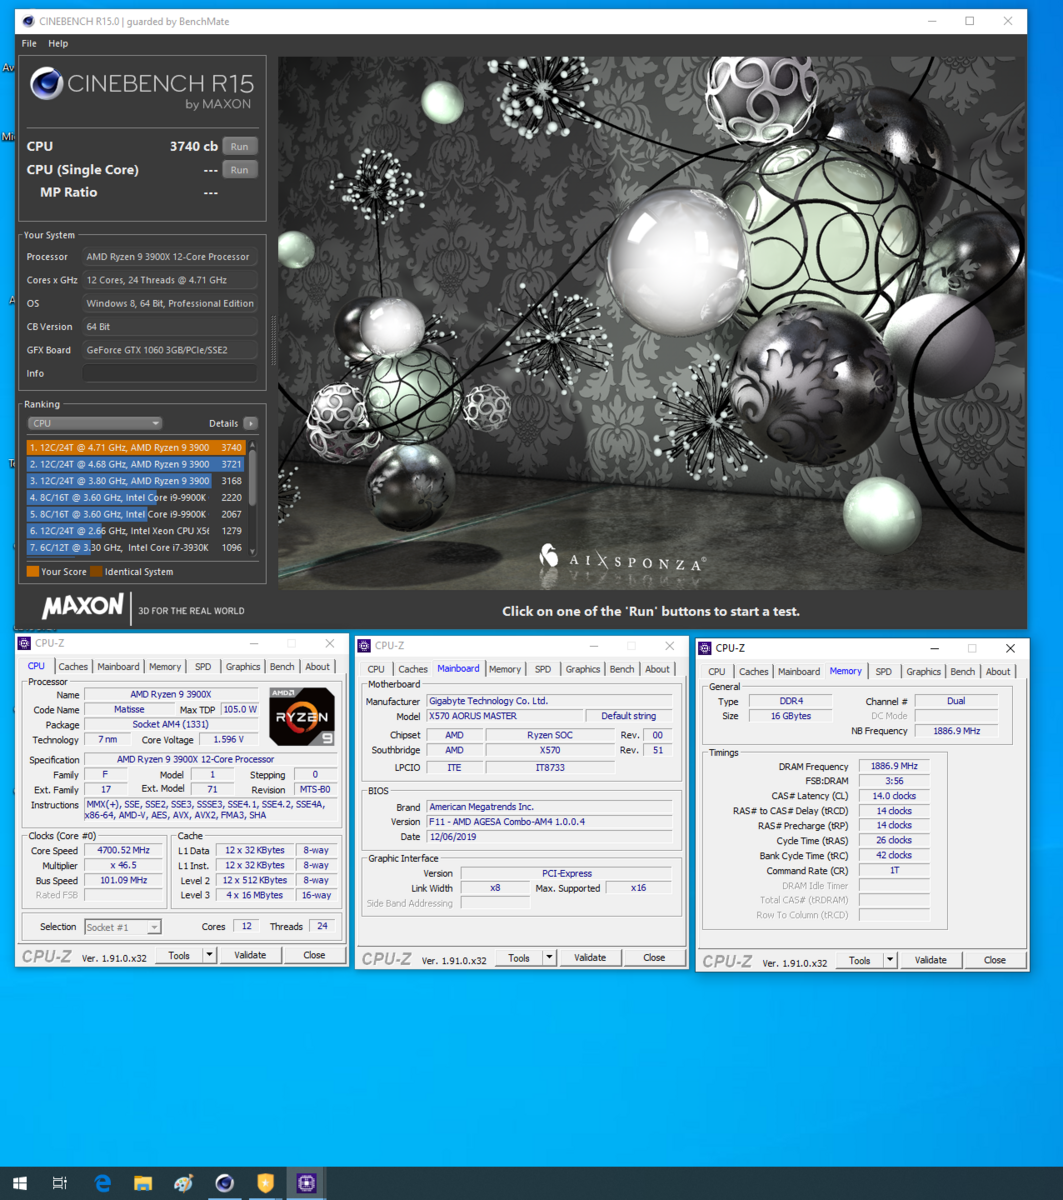1063x1200 pixels.
Task: Run the CPU (Single Core) test
Action: pos(239,170)
